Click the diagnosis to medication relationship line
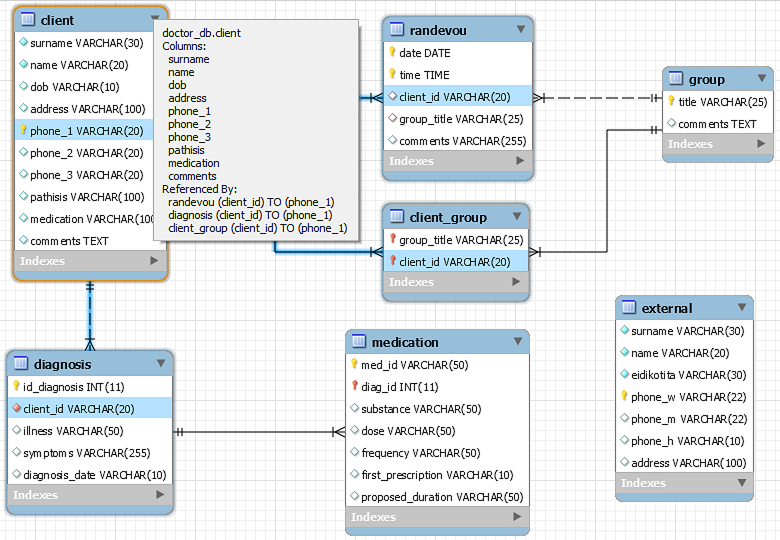The height and width of the screenshot is (540, 780). pos(259,432)
